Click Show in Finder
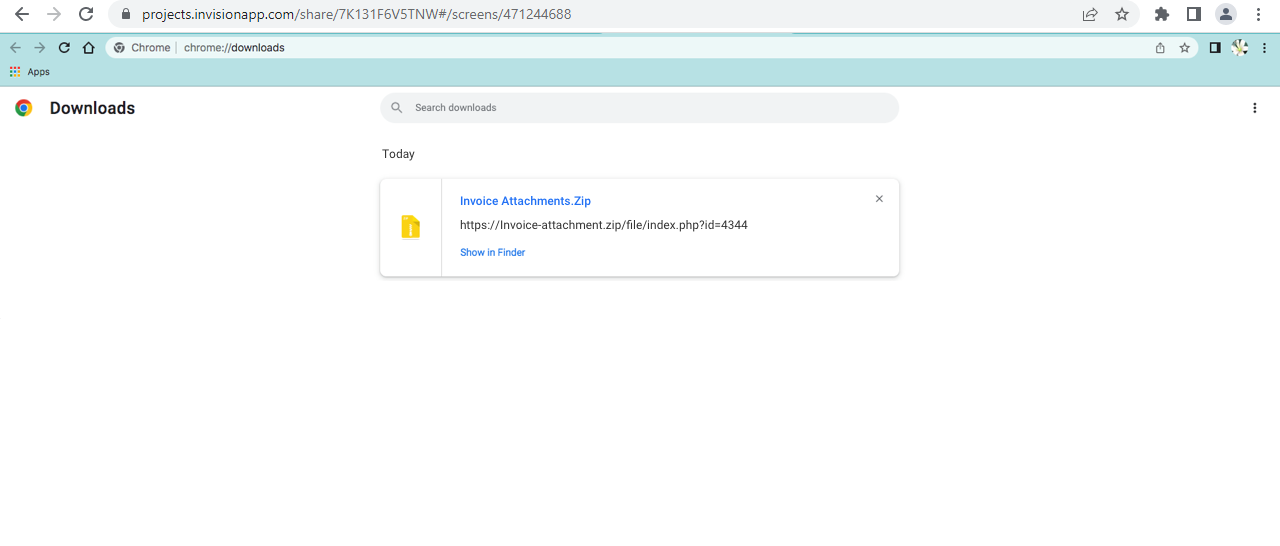The image size is (1280, 546). 492,253
